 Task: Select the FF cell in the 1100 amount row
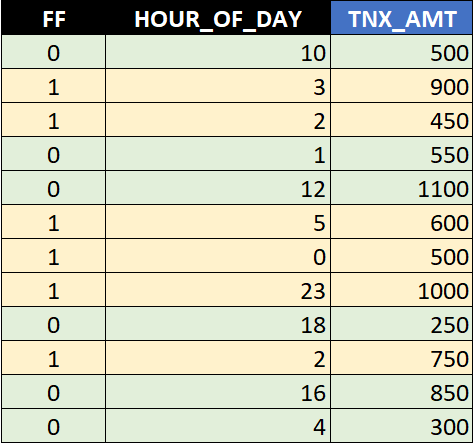(53, 188)
